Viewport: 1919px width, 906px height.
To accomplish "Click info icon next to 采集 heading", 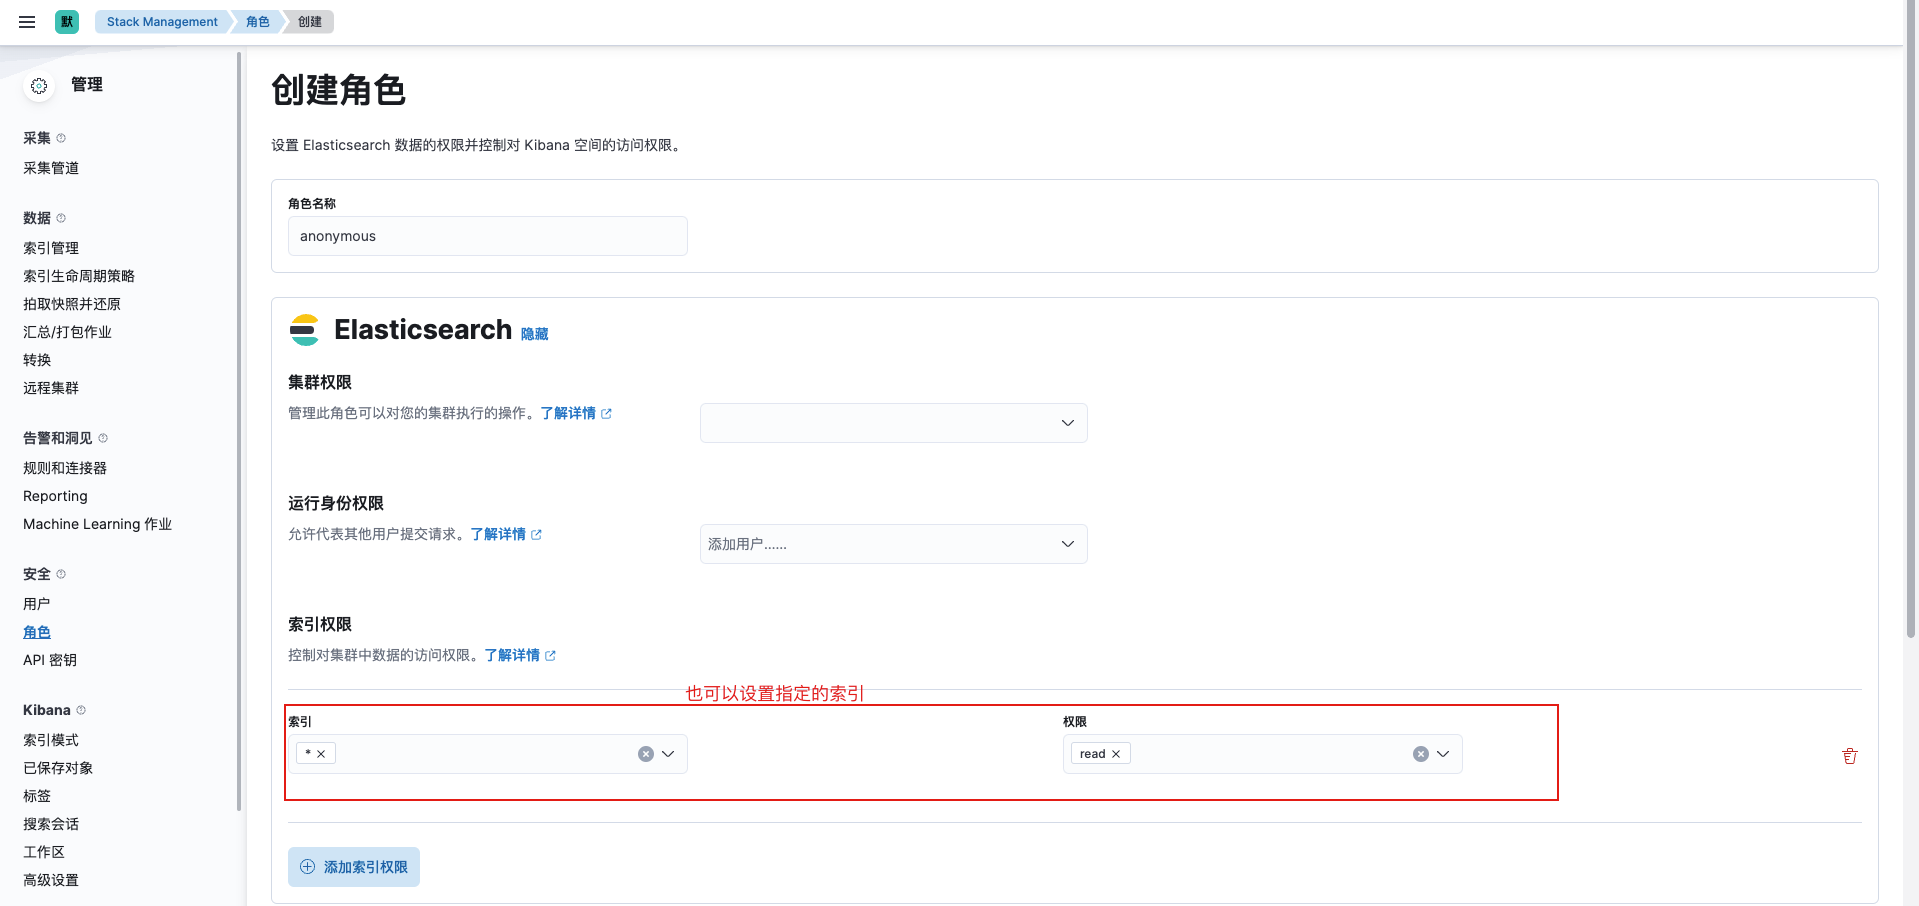I will point(61,138).
